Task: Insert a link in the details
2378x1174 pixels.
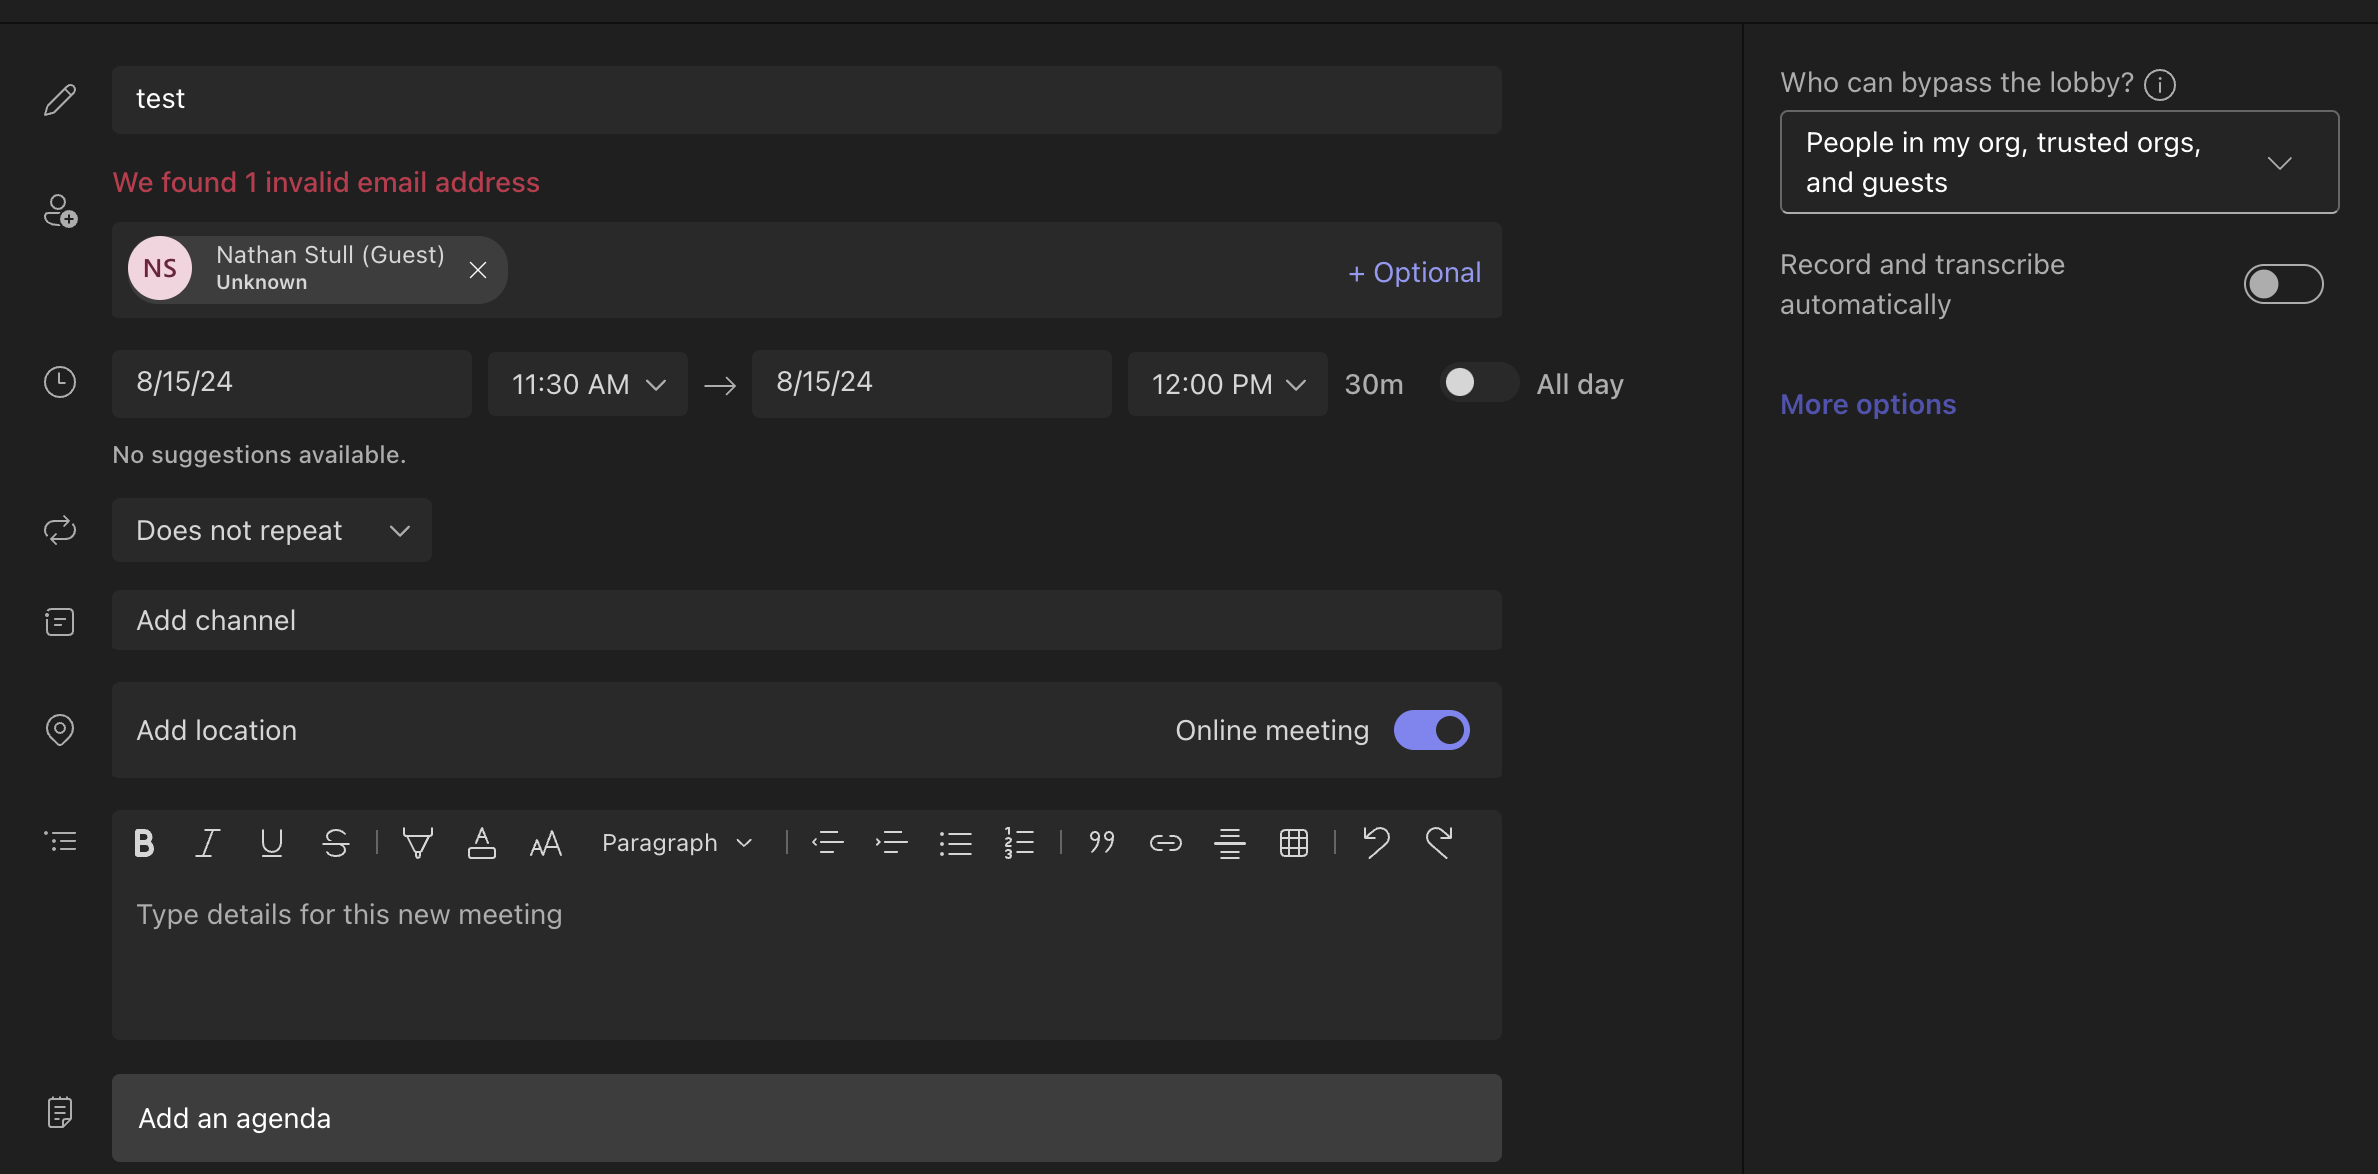Action: point(1165,843)
